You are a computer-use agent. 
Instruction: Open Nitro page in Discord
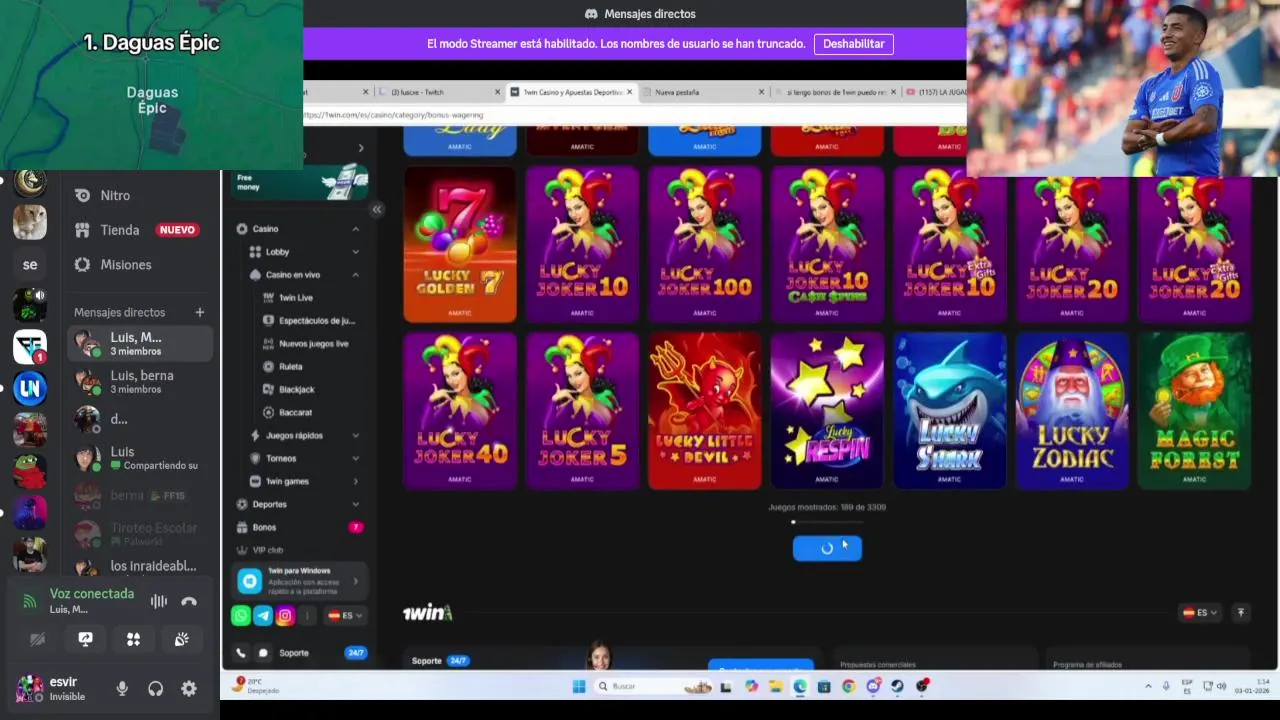[141, 196]
